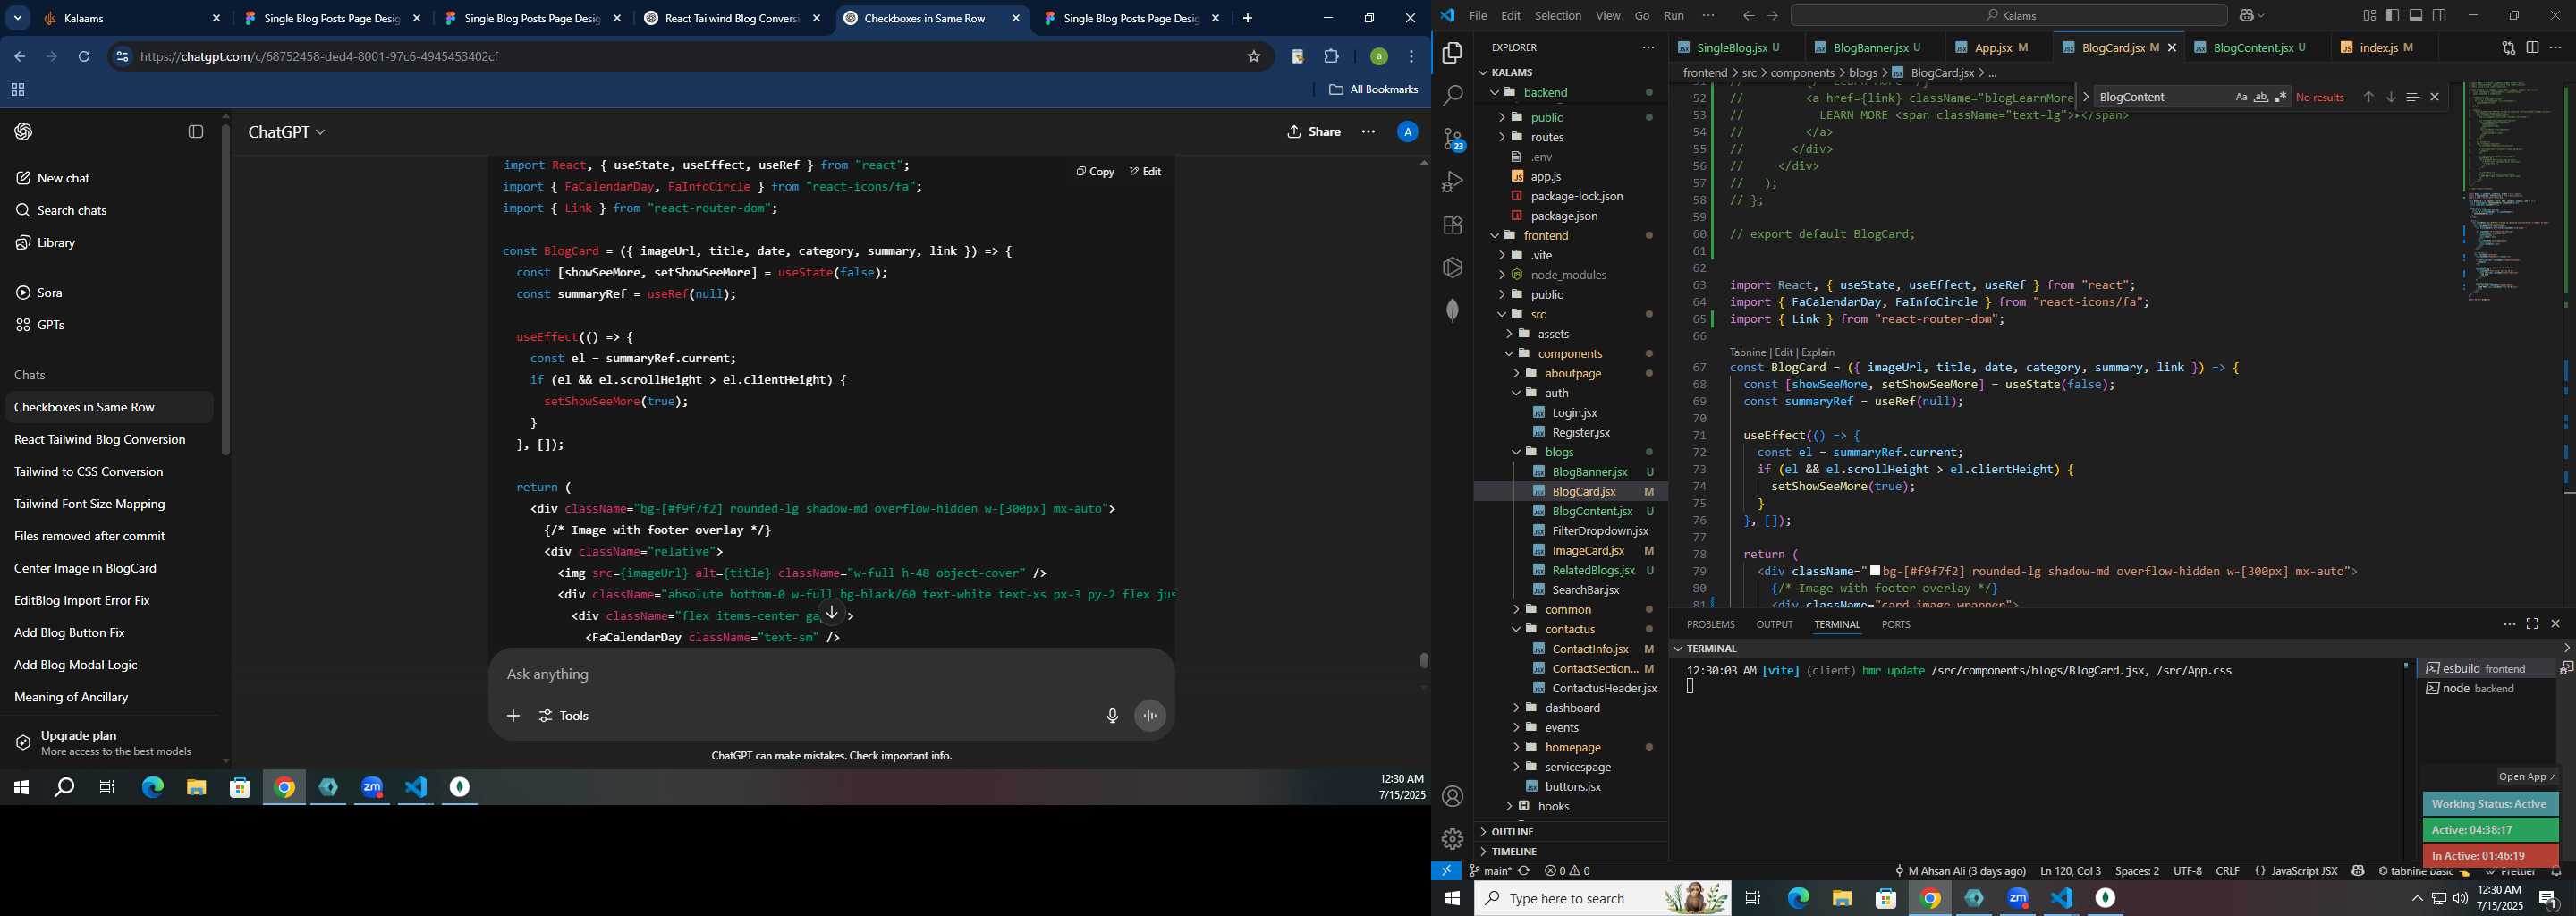Screen dimensions: 2576x916
Task: Open ChatGPT profile avatar A
Action: [1407, 132]
